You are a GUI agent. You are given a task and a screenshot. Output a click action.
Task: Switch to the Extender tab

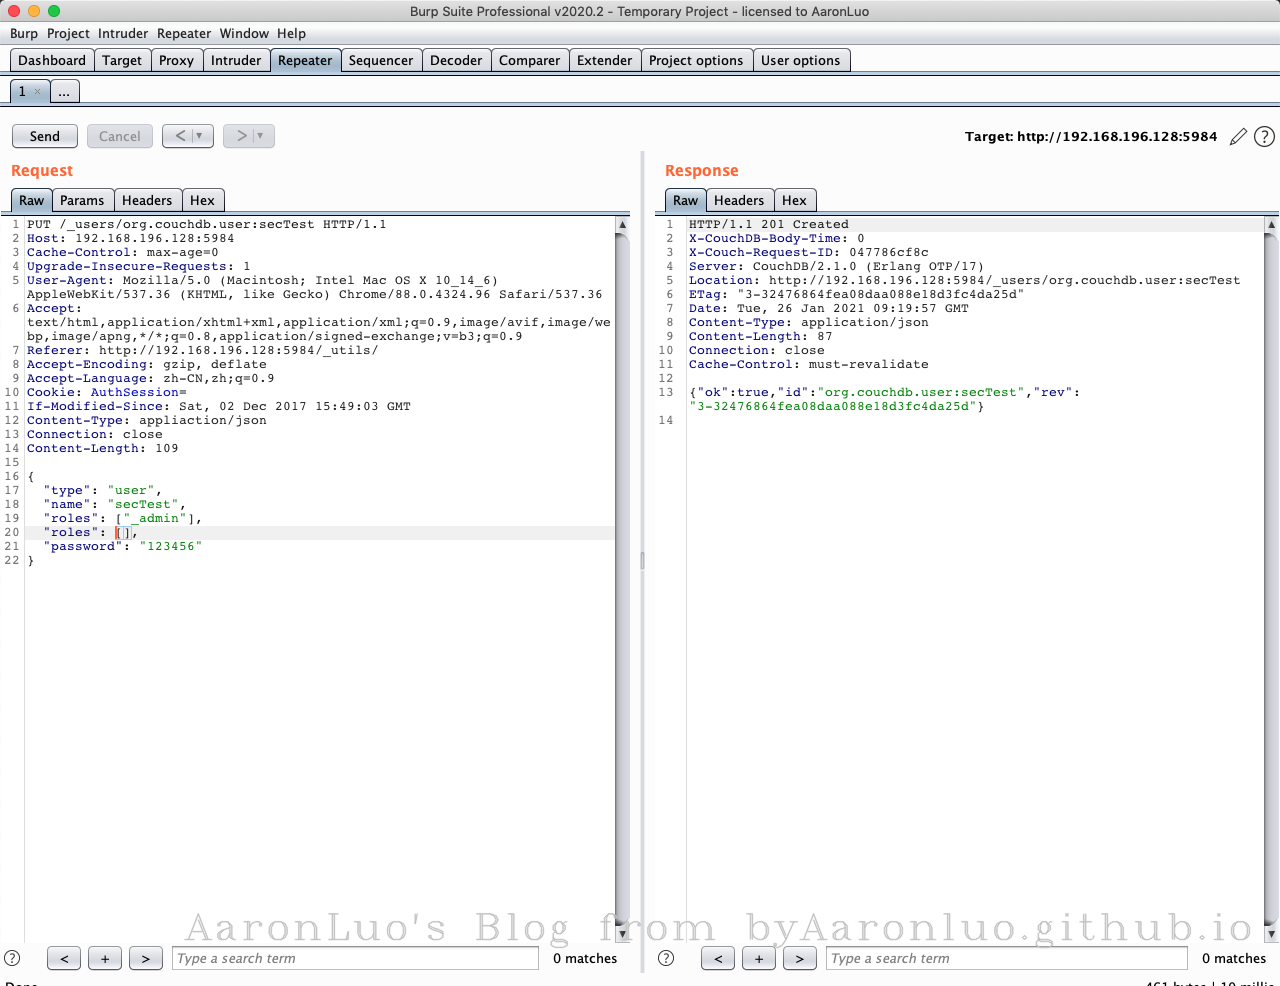pos(605,60)
